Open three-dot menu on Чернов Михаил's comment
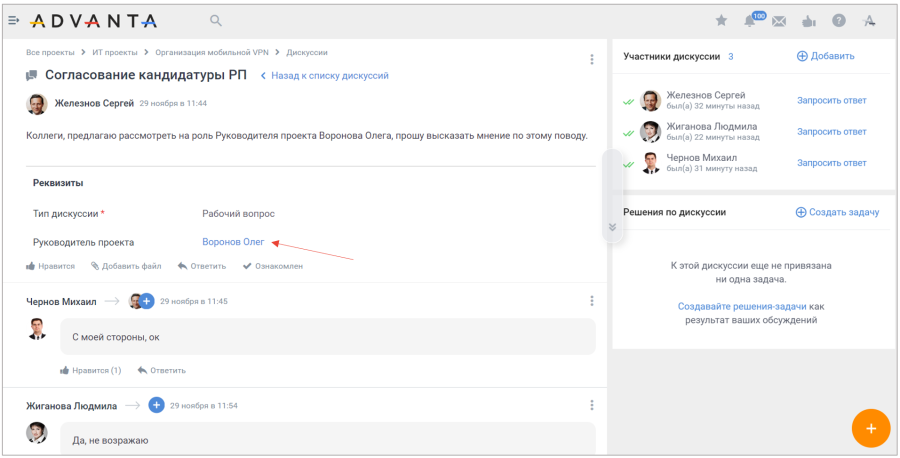Viewport: 900px width, 458px height. click(x=592, y=301)
